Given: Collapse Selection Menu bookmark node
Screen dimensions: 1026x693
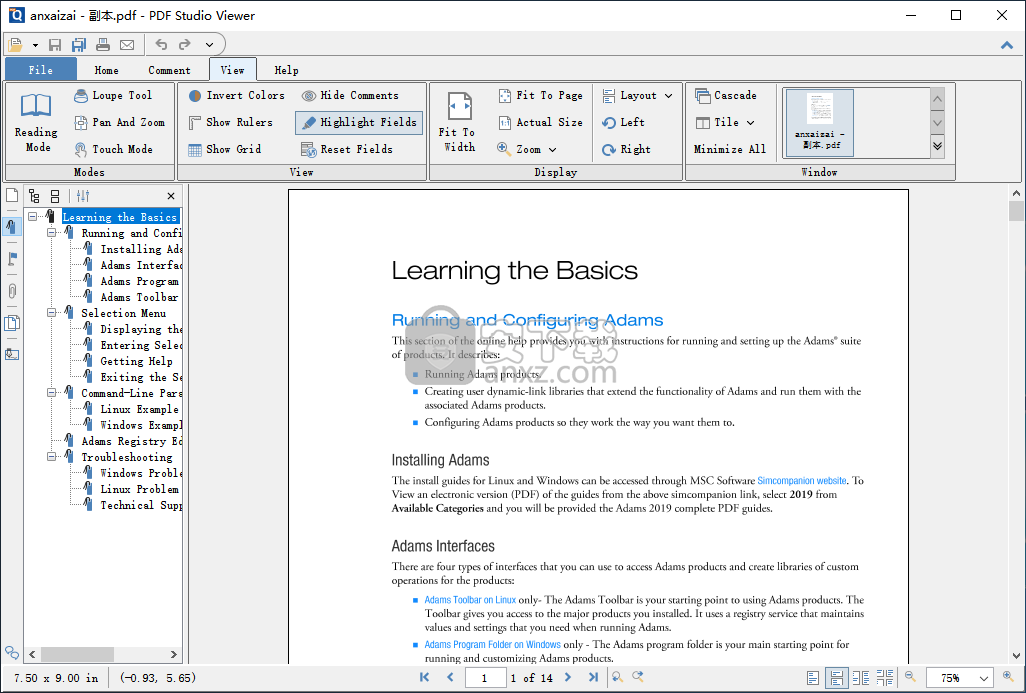Looking at the screenshot, I should click(x=52, y=313).
